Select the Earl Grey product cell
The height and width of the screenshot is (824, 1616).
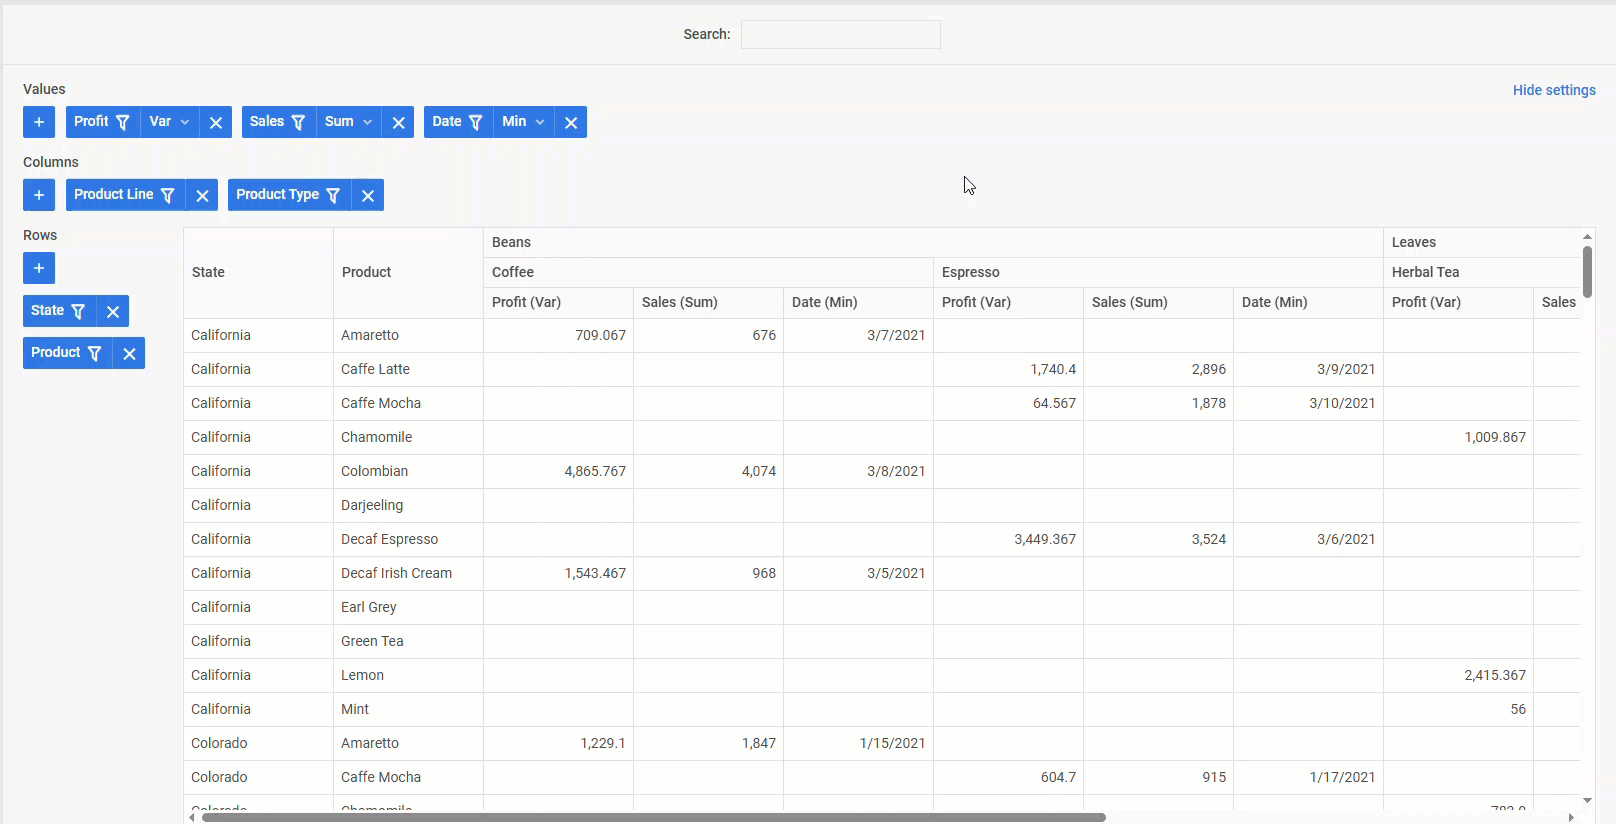pyautogui.click(x=408, y=607)
